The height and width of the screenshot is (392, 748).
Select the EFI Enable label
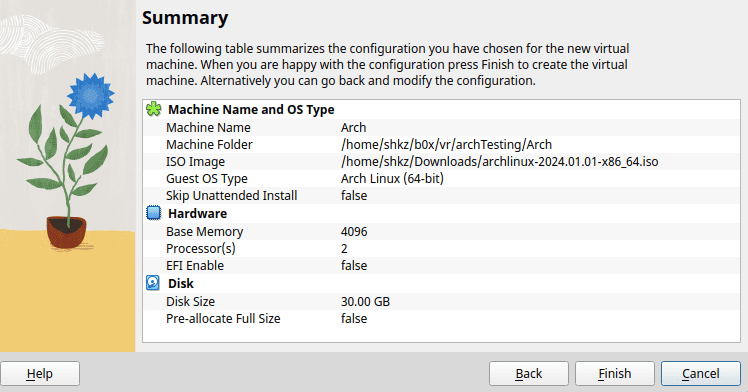coord(195,266)
